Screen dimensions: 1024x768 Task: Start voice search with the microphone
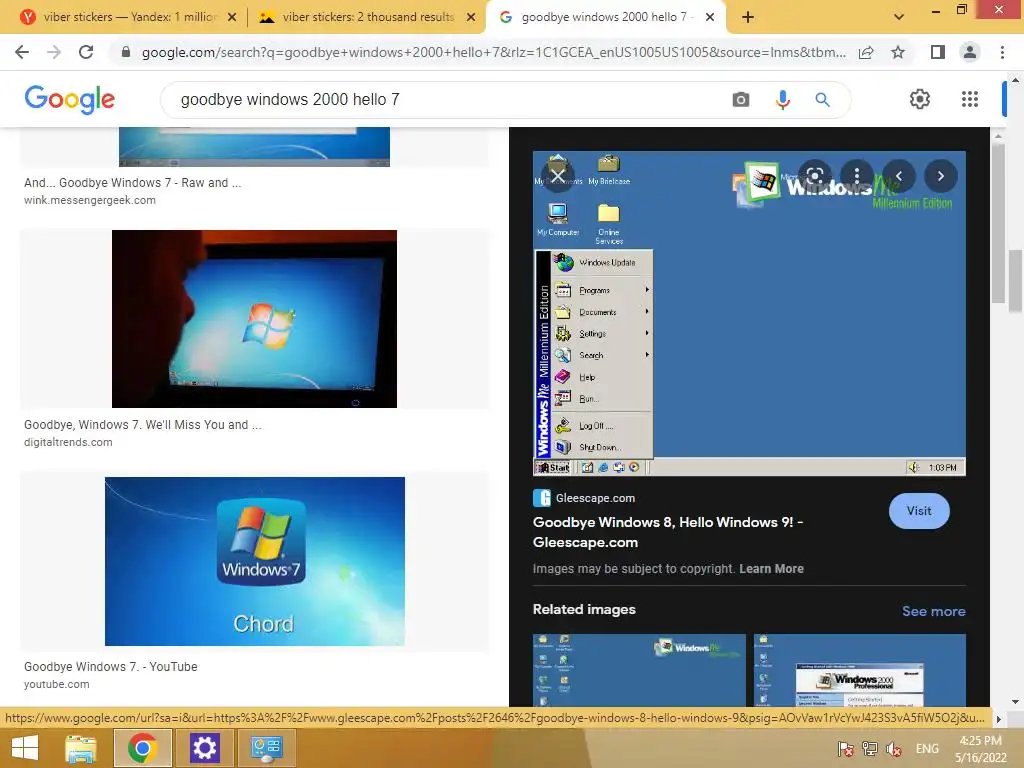[782, 99]
